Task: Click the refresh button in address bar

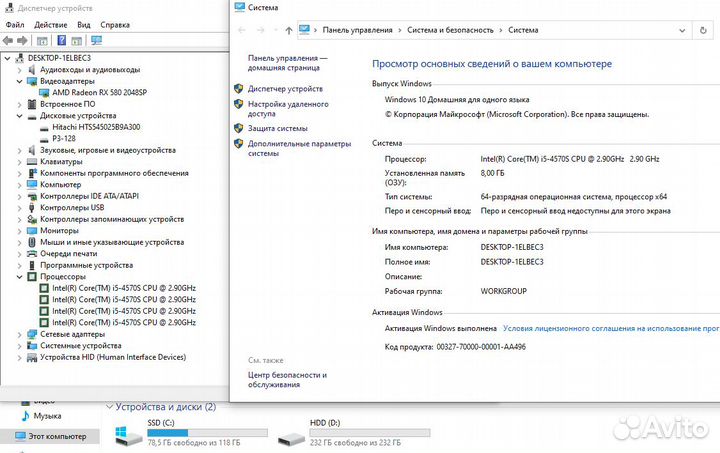Action: coord(703,30)
